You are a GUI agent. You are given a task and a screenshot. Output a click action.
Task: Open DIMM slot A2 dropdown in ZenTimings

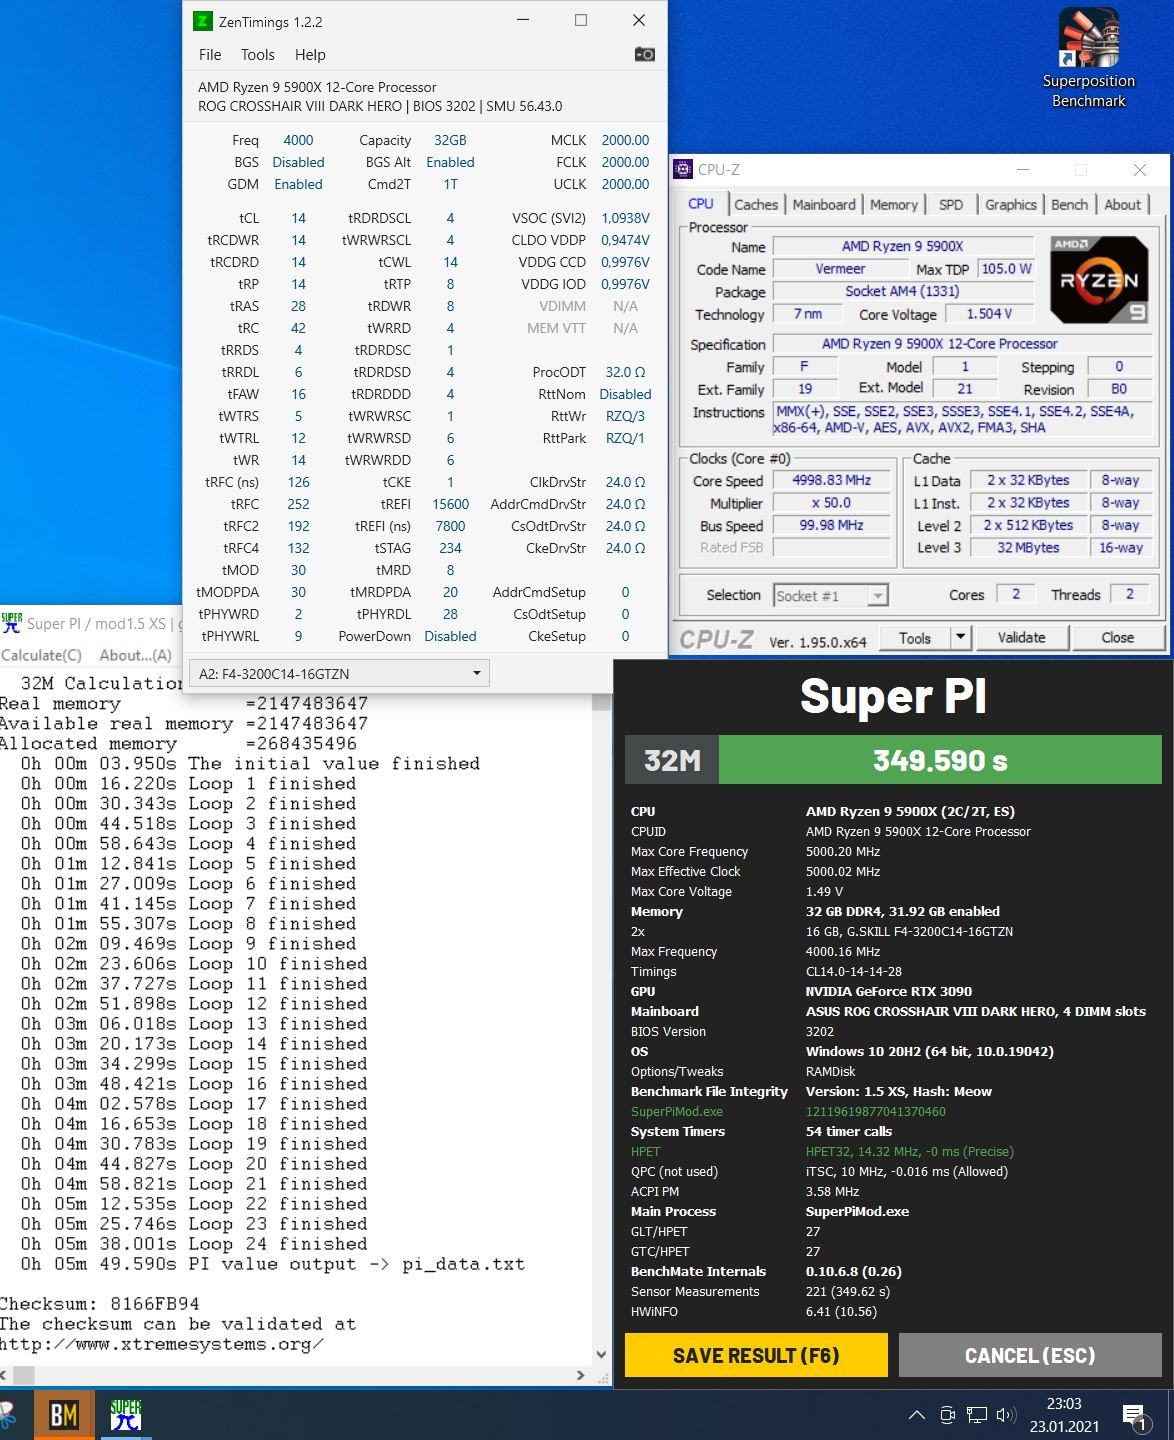click(x=339, y=674)
